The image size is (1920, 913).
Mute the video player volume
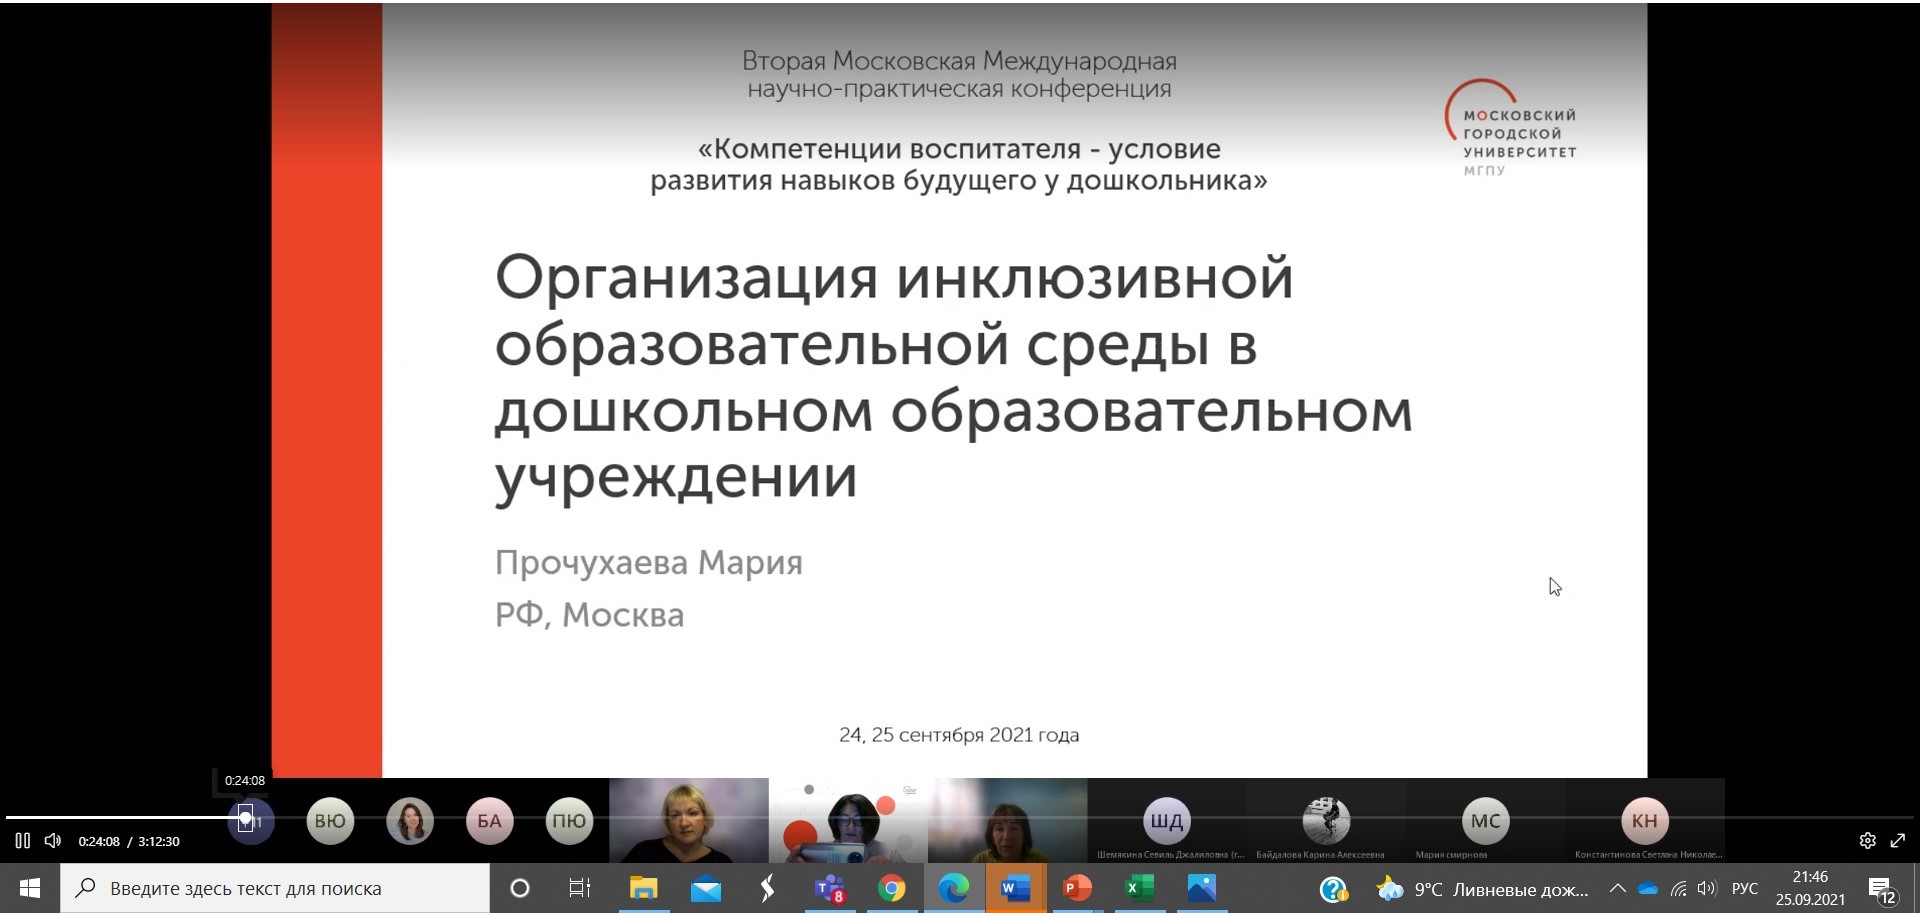coord(53,841)
